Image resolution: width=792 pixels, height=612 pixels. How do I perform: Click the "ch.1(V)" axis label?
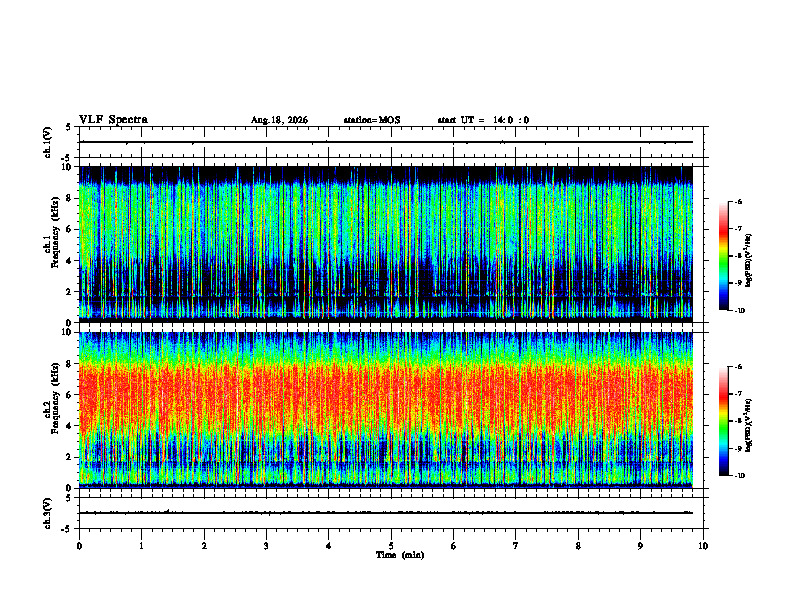48,142
